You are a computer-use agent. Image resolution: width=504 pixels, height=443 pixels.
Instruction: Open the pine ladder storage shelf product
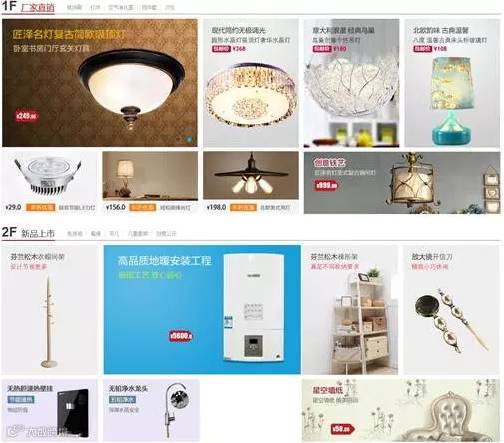coord(350,310)
